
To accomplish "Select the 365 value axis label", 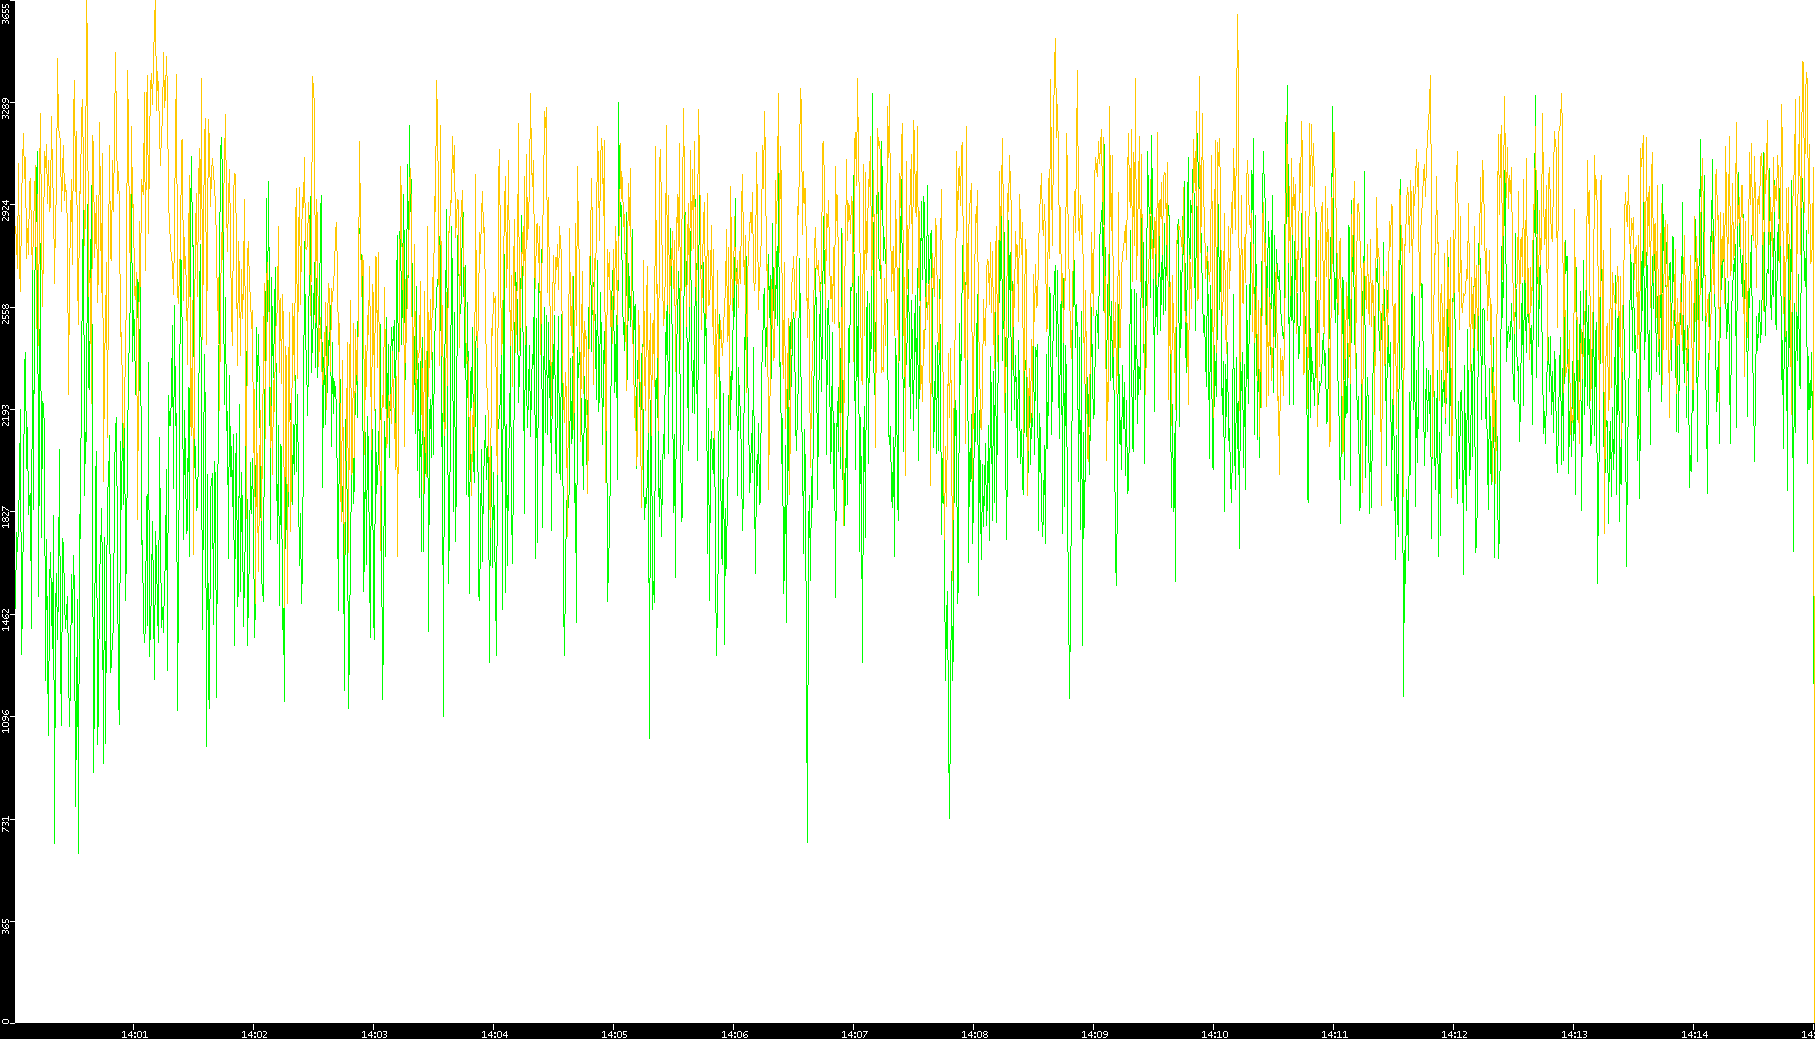I will coord(6,926).
